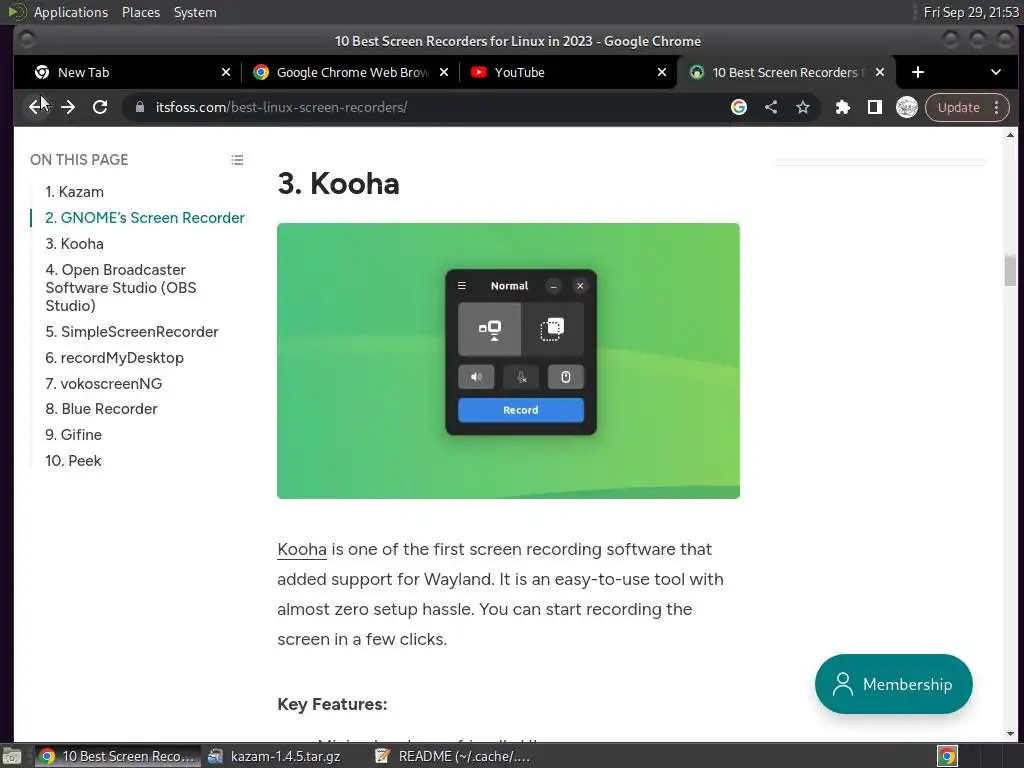Bookmark this page with star icon
This screenshot has height=768, width=1024.
coord(803,107)
